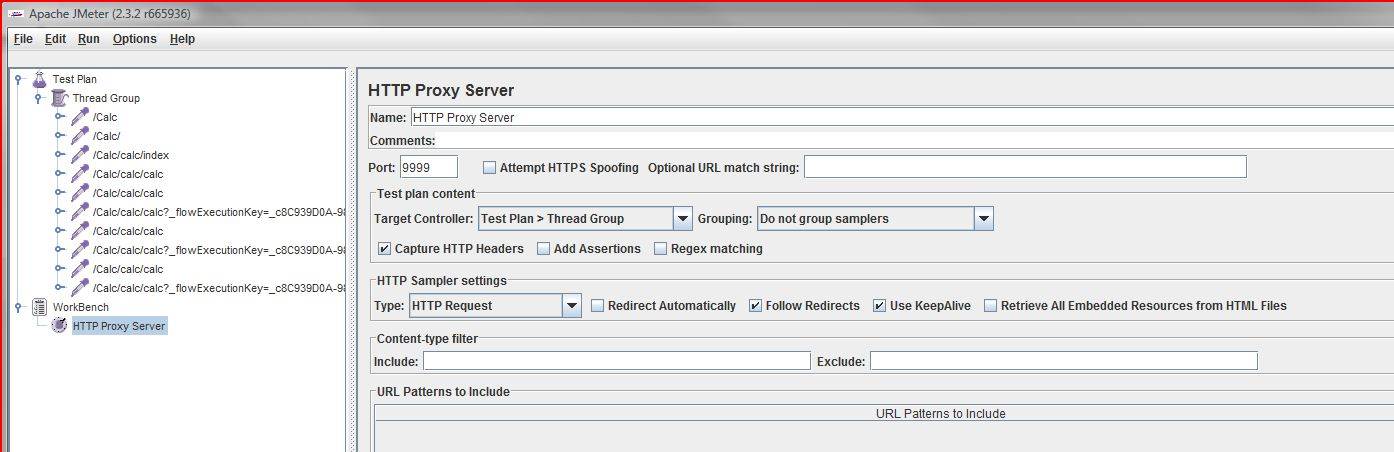Open the Edit menu
This screenshot has width=1394, height=452.
55,39
